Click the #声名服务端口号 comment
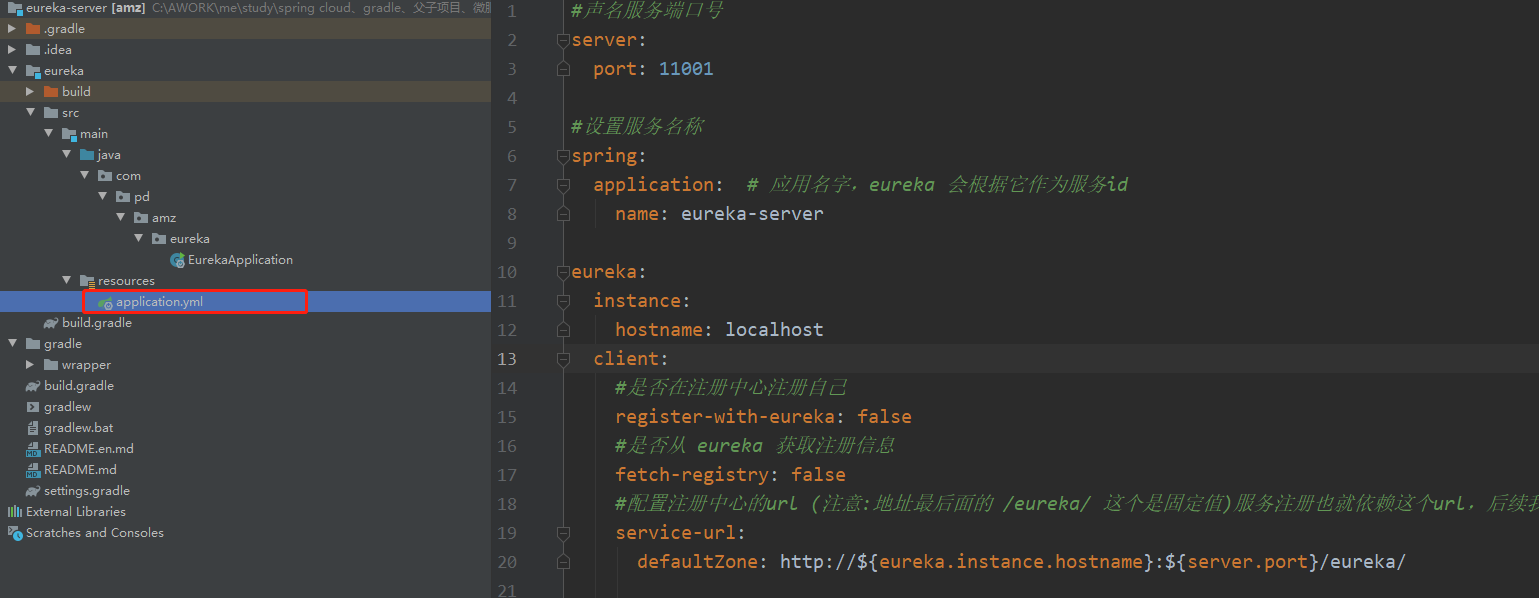Viewport: 1539px width, 598px height. tap(647, 12)
